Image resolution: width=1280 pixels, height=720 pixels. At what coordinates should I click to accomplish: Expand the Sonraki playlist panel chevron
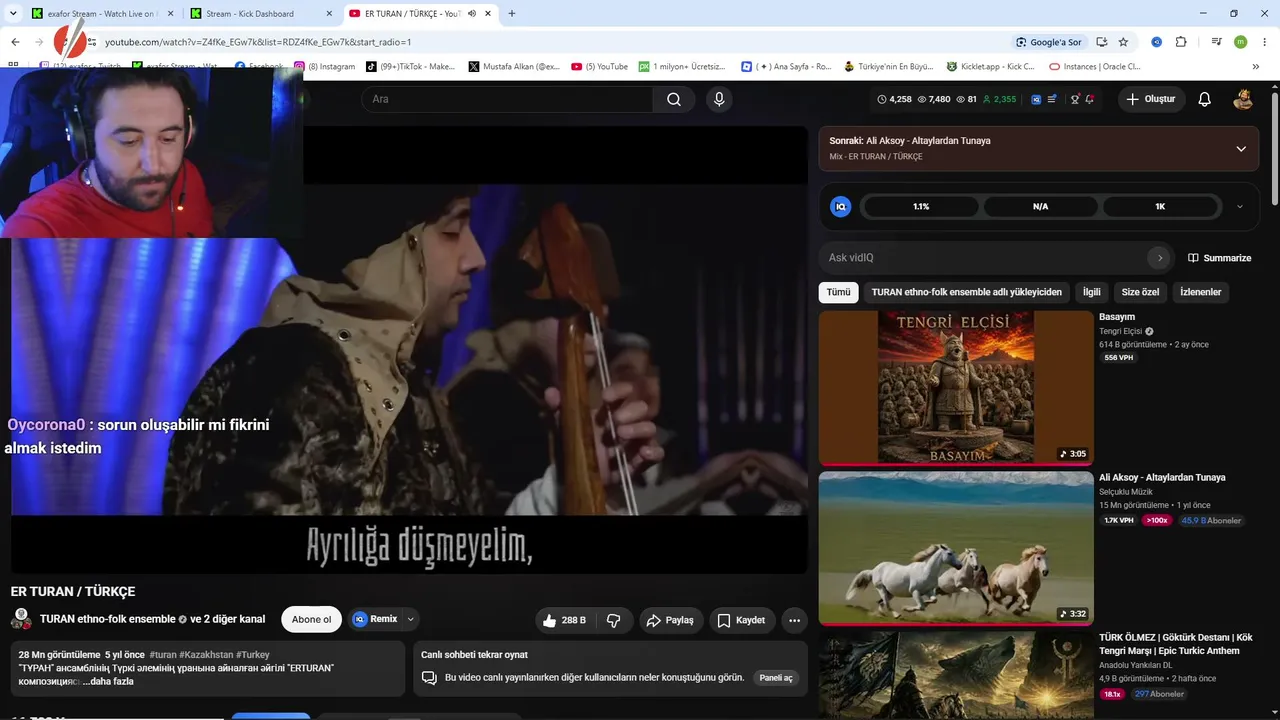coord(1241,149)
